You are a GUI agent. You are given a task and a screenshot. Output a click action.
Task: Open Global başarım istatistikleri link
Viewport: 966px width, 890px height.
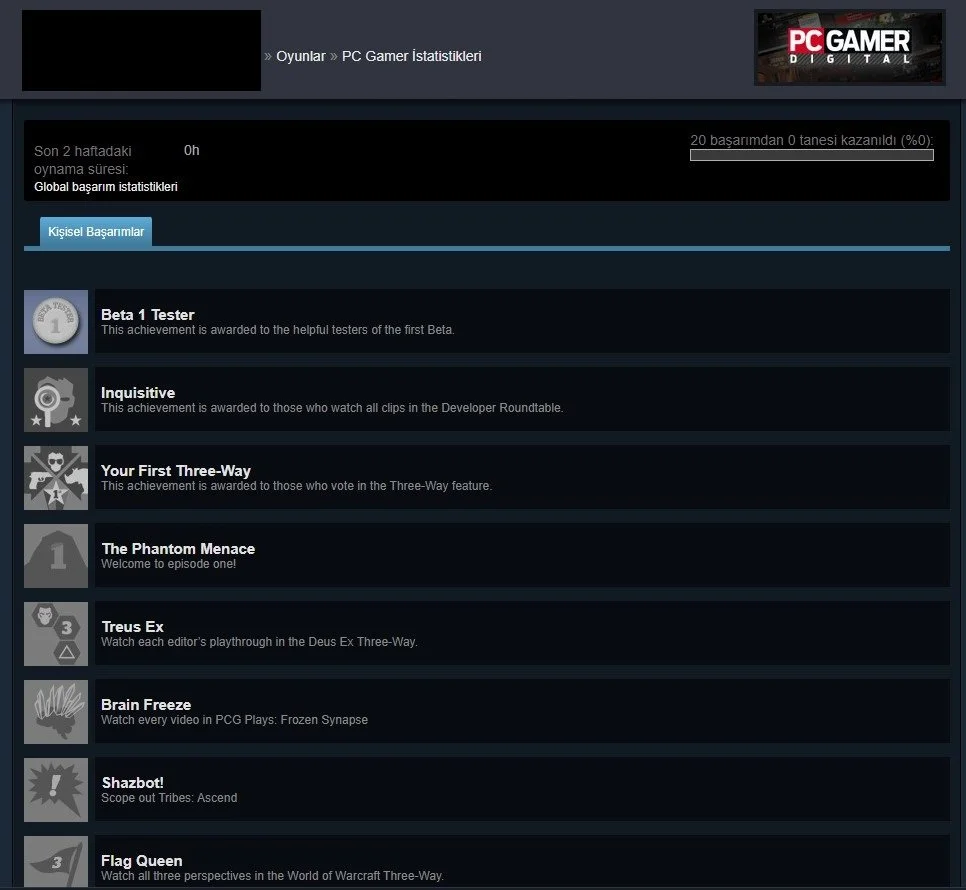(x=106, y=187)
